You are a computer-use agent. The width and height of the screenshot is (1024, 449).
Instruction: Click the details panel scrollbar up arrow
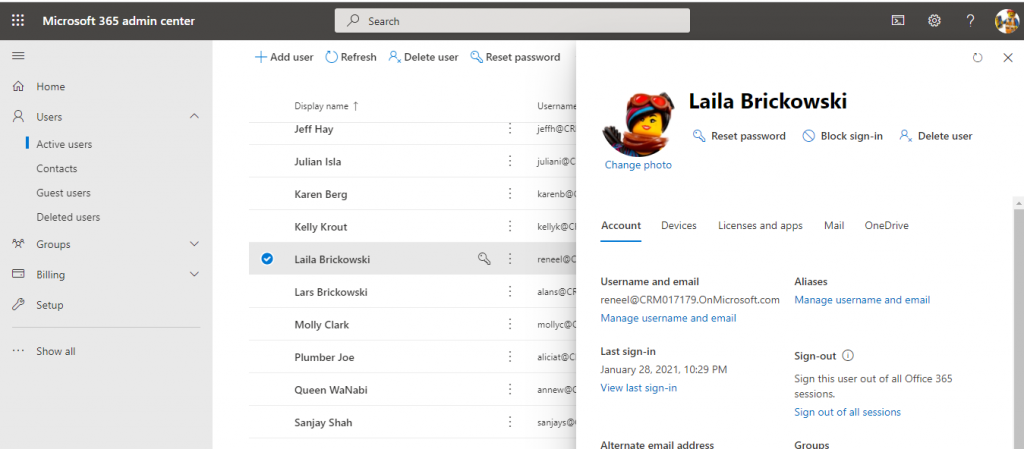(1018, 204)
